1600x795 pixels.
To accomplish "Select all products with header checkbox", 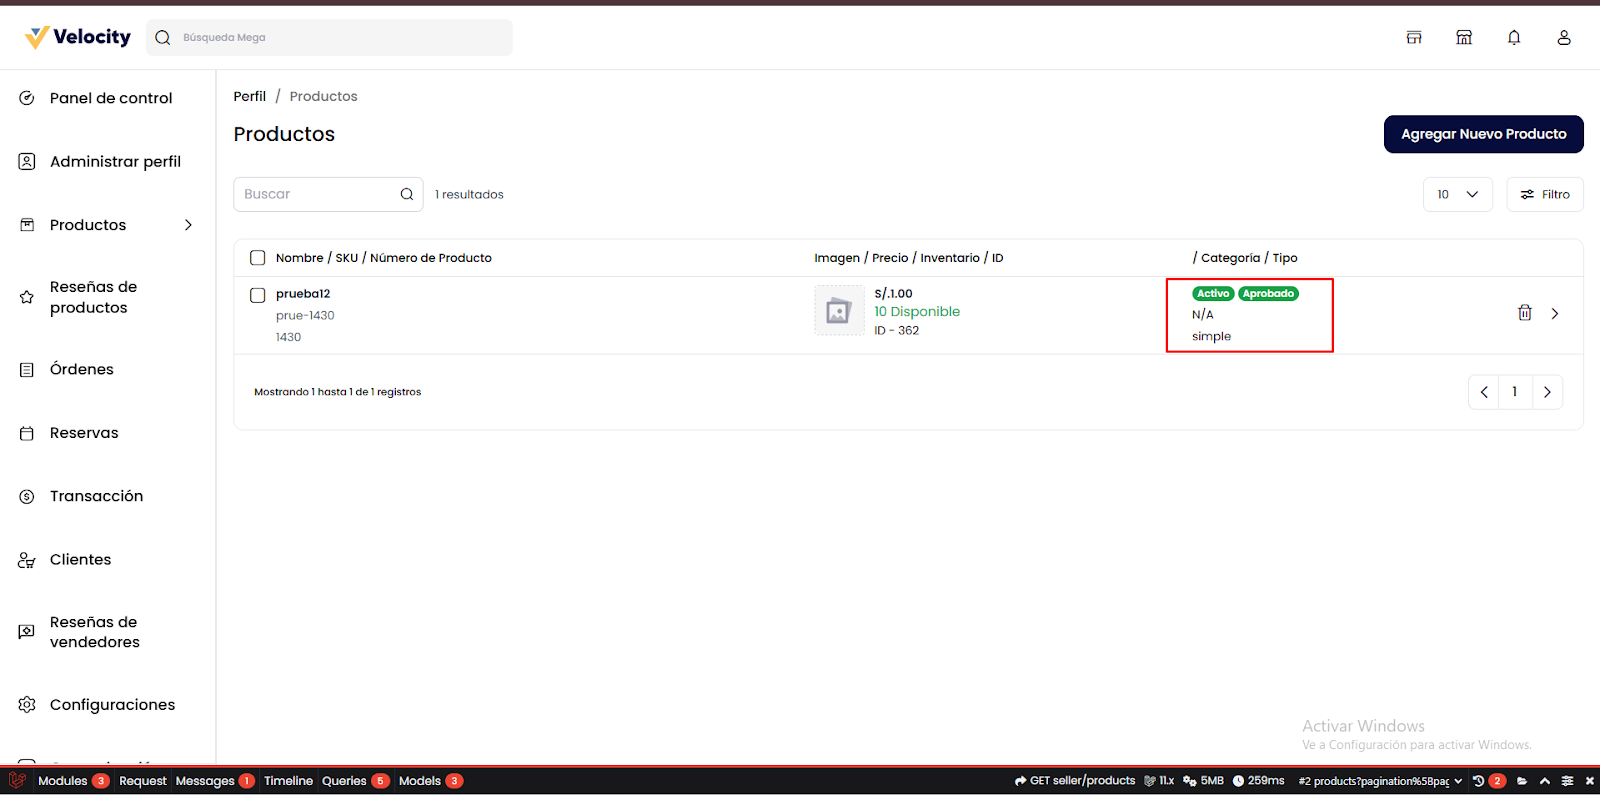I will click(x=258, y=258).
